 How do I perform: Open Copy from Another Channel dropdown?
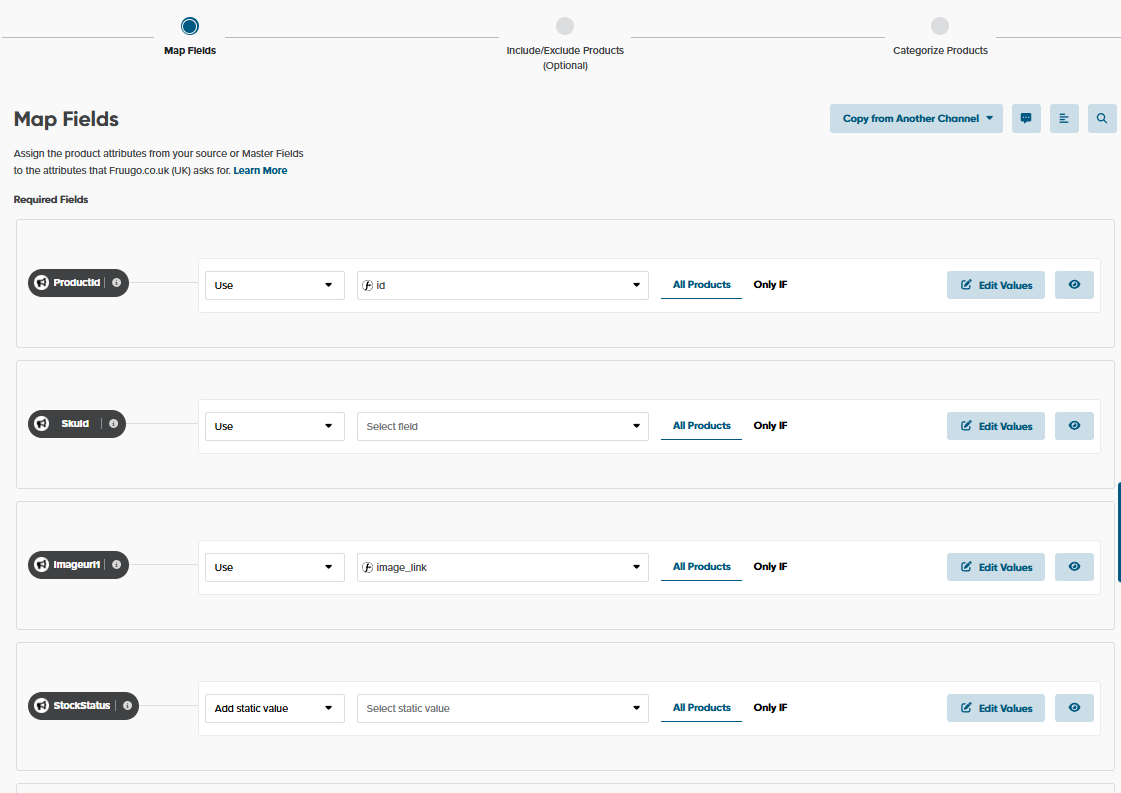click(916, 118)
